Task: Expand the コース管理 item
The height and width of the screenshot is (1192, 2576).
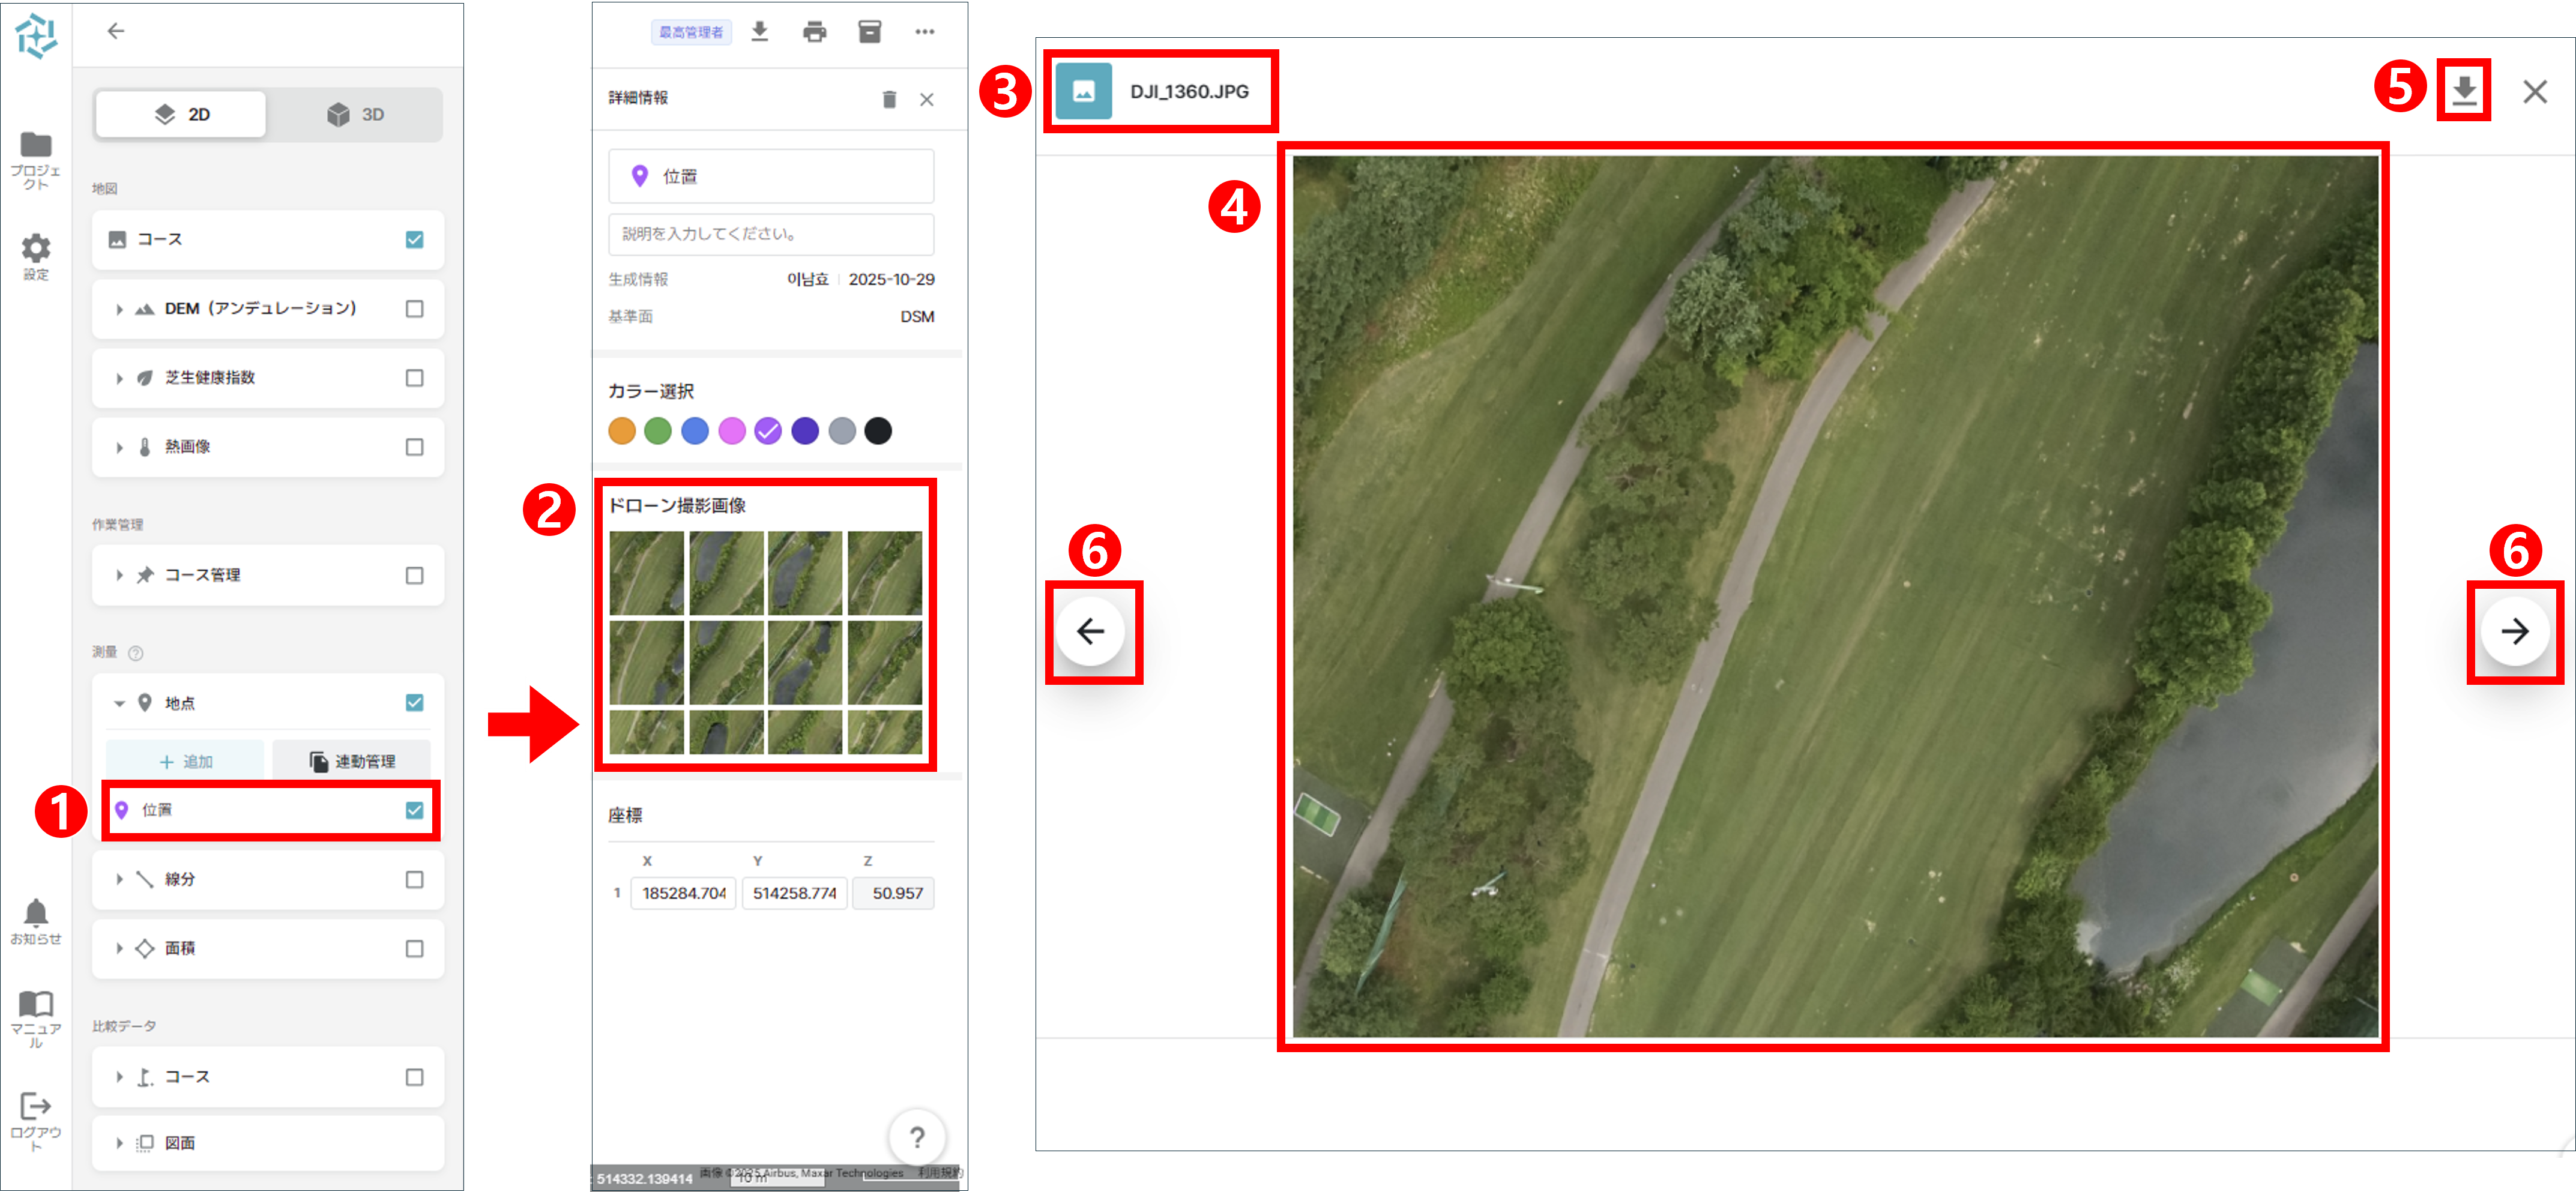Action: 119,575
